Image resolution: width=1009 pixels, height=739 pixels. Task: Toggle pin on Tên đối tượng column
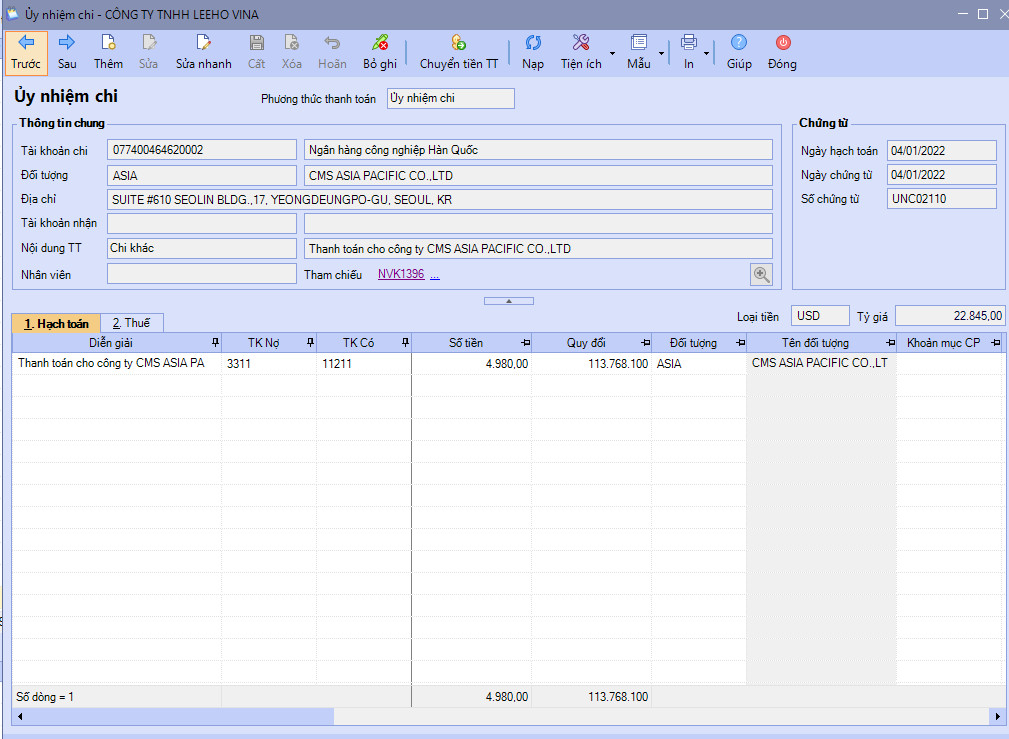point(890,342)
